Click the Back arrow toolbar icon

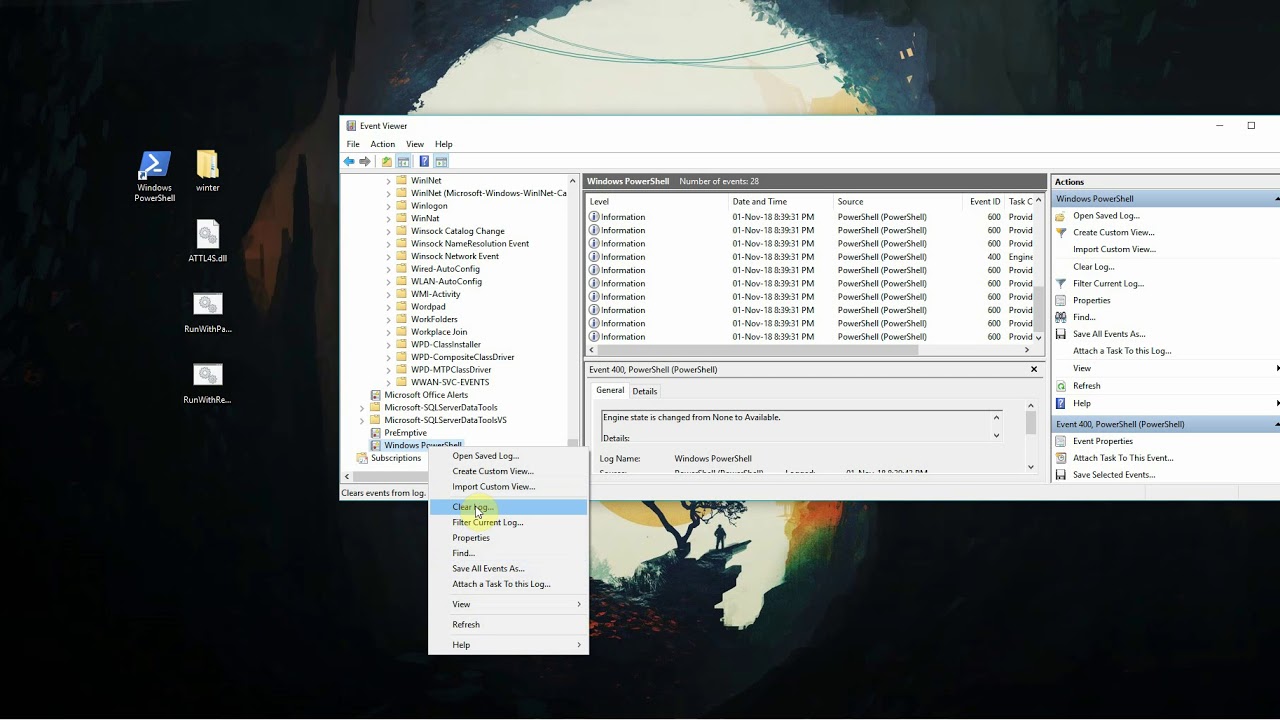pyautogui.click(x=349, y=161)
